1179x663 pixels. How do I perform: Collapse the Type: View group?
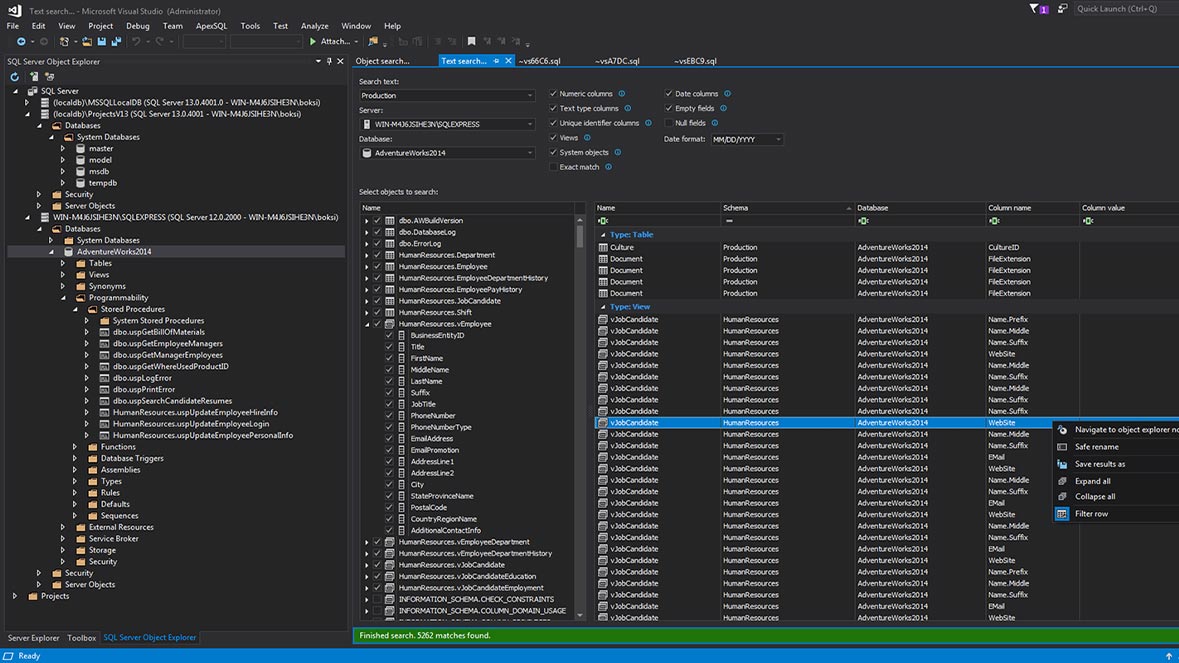603,307
